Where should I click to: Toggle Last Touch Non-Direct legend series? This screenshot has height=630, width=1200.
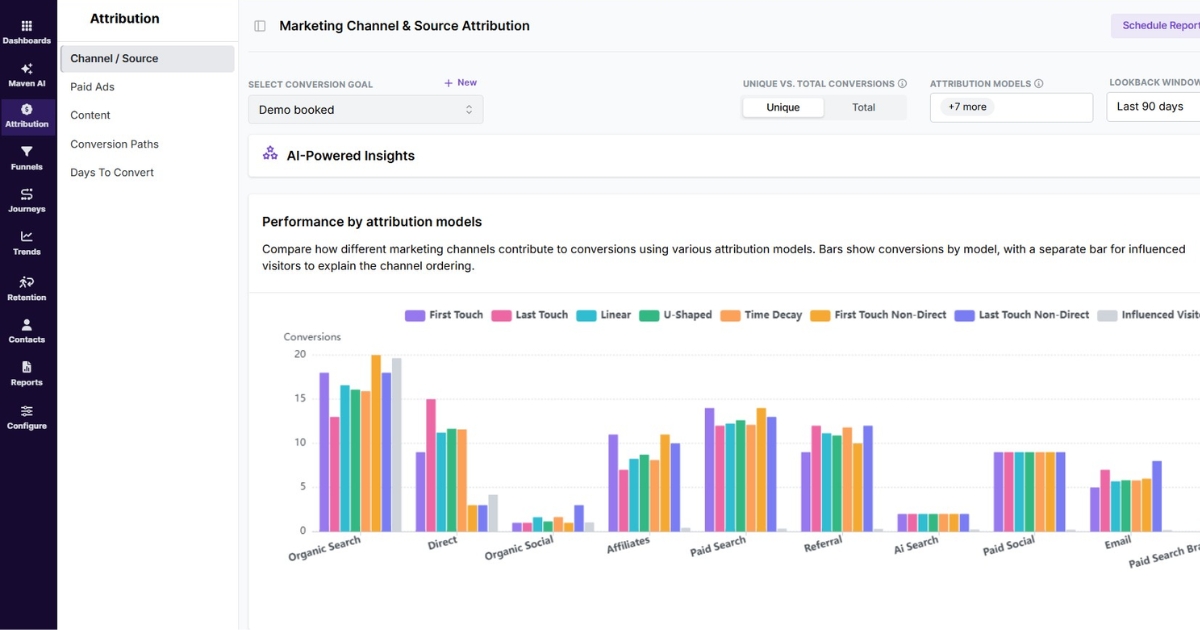[x=1022, y=315]
